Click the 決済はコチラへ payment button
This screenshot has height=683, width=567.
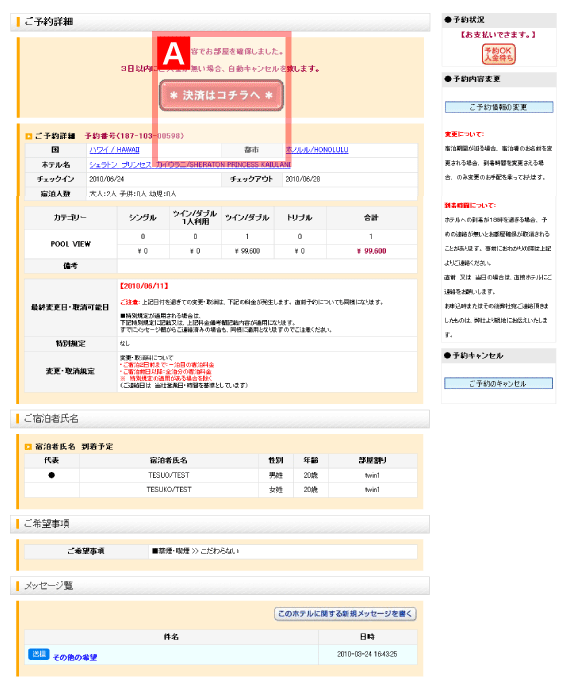point(221,95)
